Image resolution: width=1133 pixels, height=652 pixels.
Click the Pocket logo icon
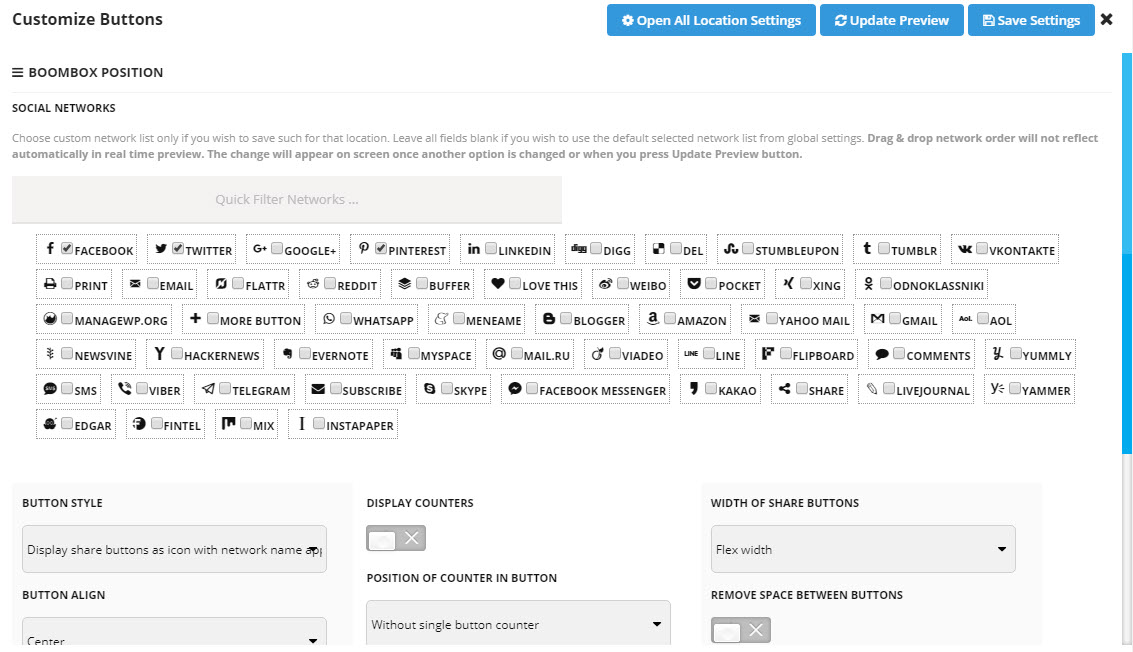coord(694,283)
